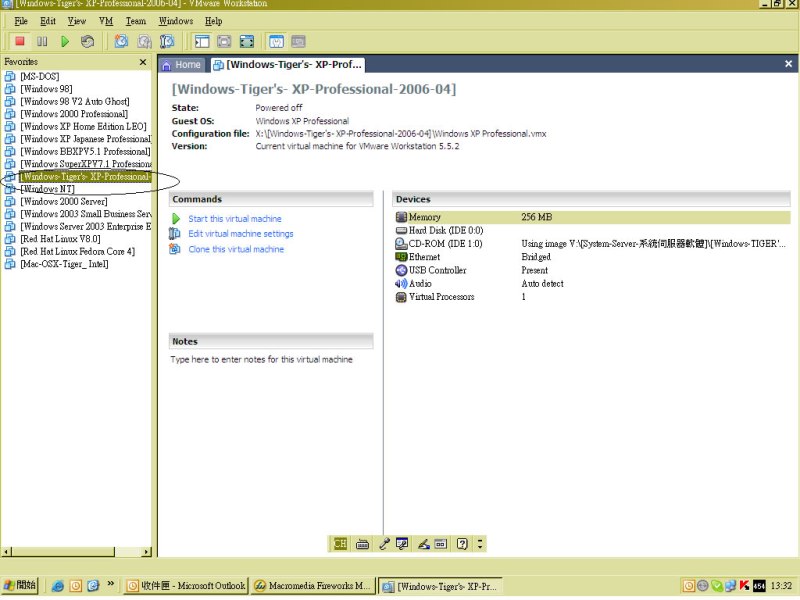800x600 pixels.
Task: Open the IME bar options arrows
Action: pos(480,544)
